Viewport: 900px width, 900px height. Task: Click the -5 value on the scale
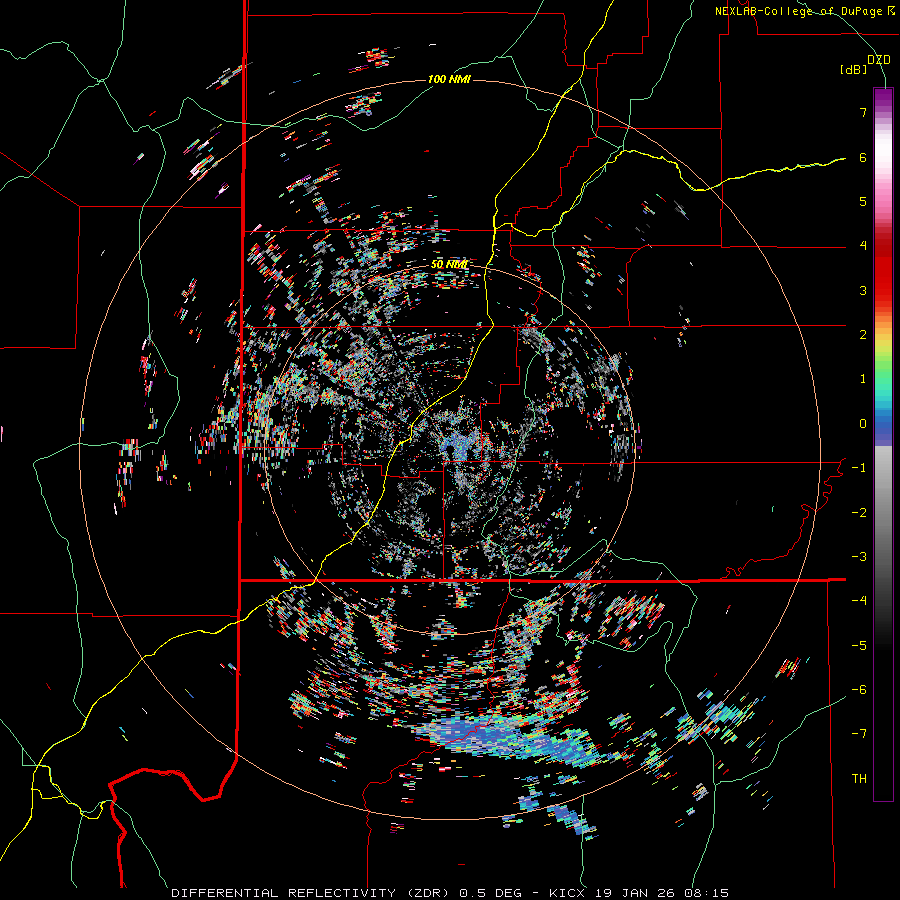(859, 646)
